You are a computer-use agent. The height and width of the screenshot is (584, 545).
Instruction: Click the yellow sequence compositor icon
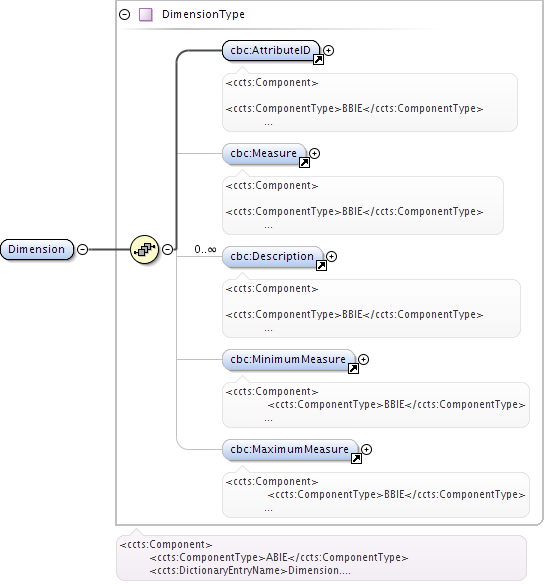click(x=145, y=249)
